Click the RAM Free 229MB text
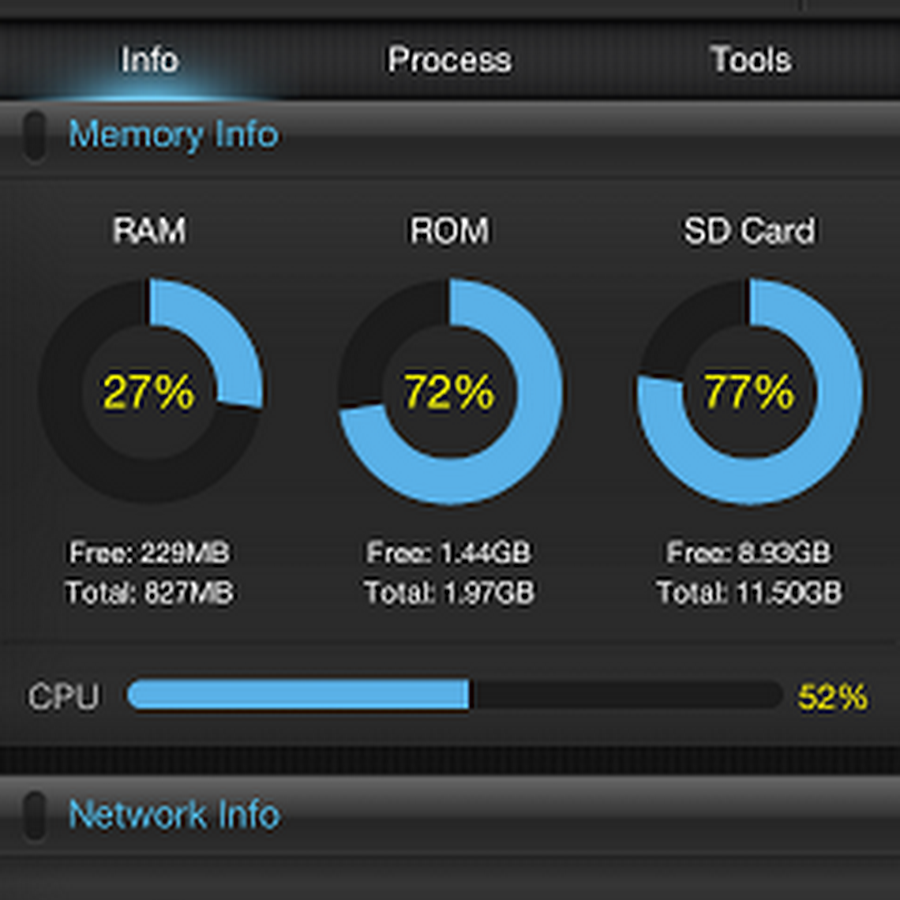The width and height of the screenshot is (900, 900). coord(149,552)
